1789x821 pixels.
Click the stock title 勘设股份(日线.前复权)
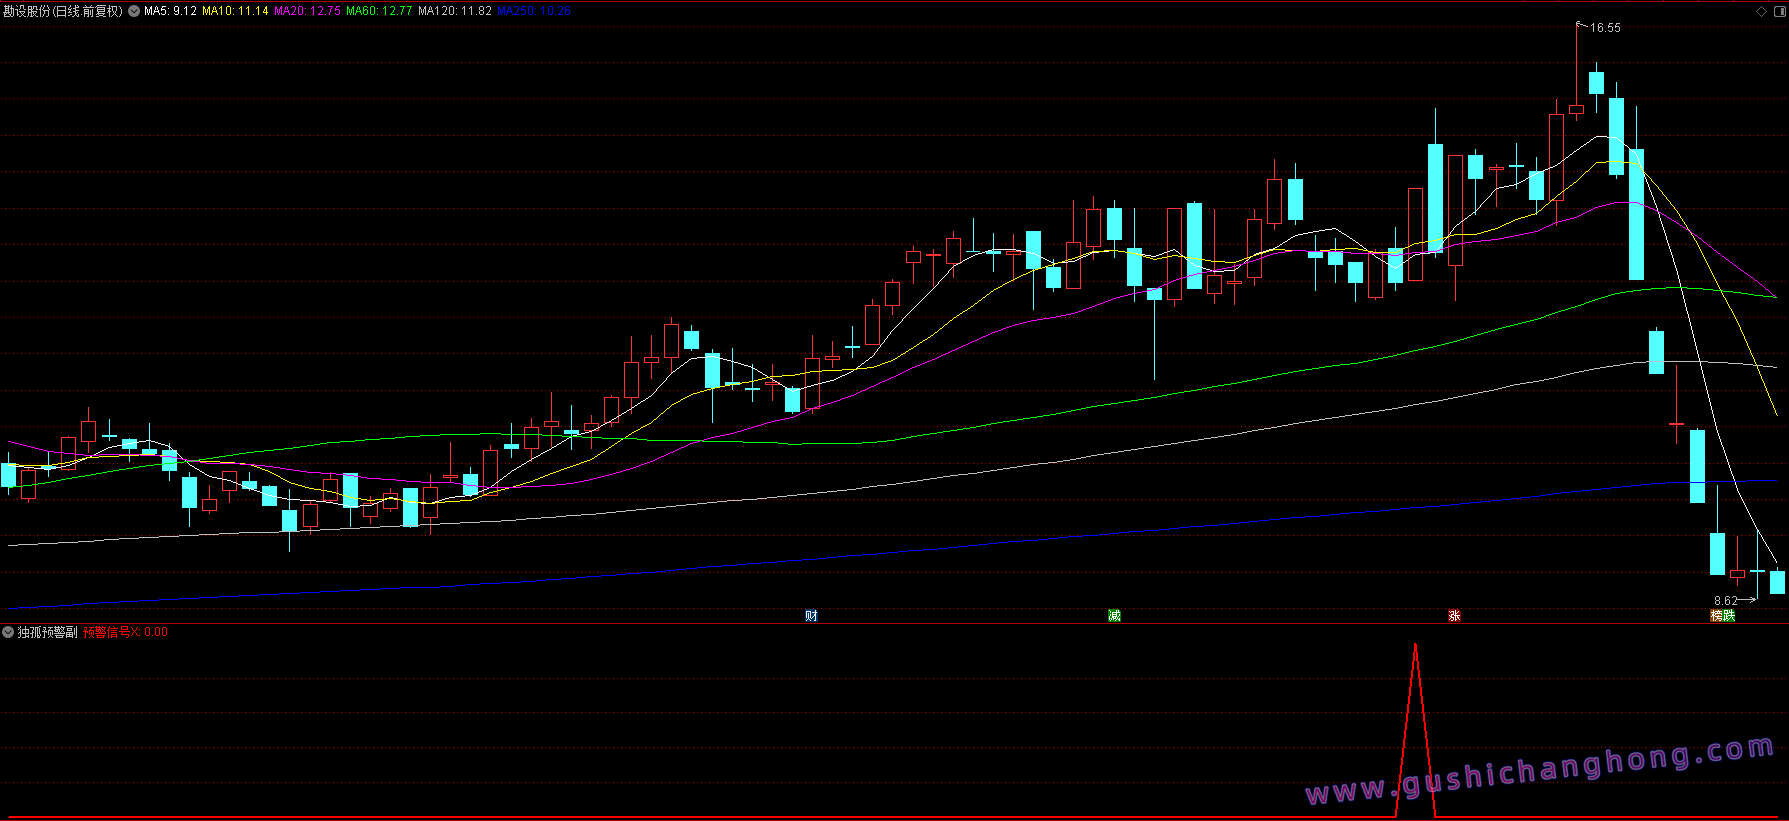tap(63, 11)
